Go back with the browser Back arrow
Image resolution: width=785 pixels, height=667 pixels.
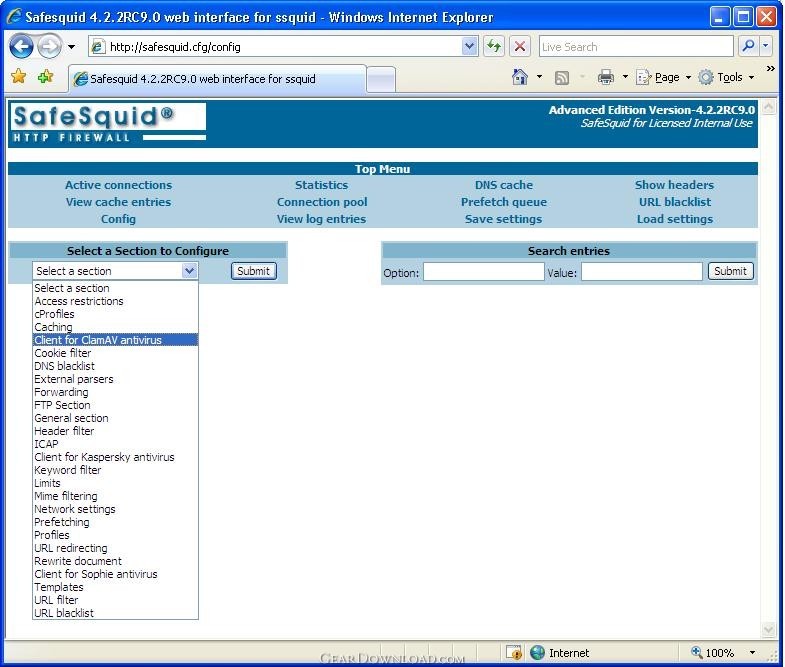pyautogui.click(x=21, y=47)
